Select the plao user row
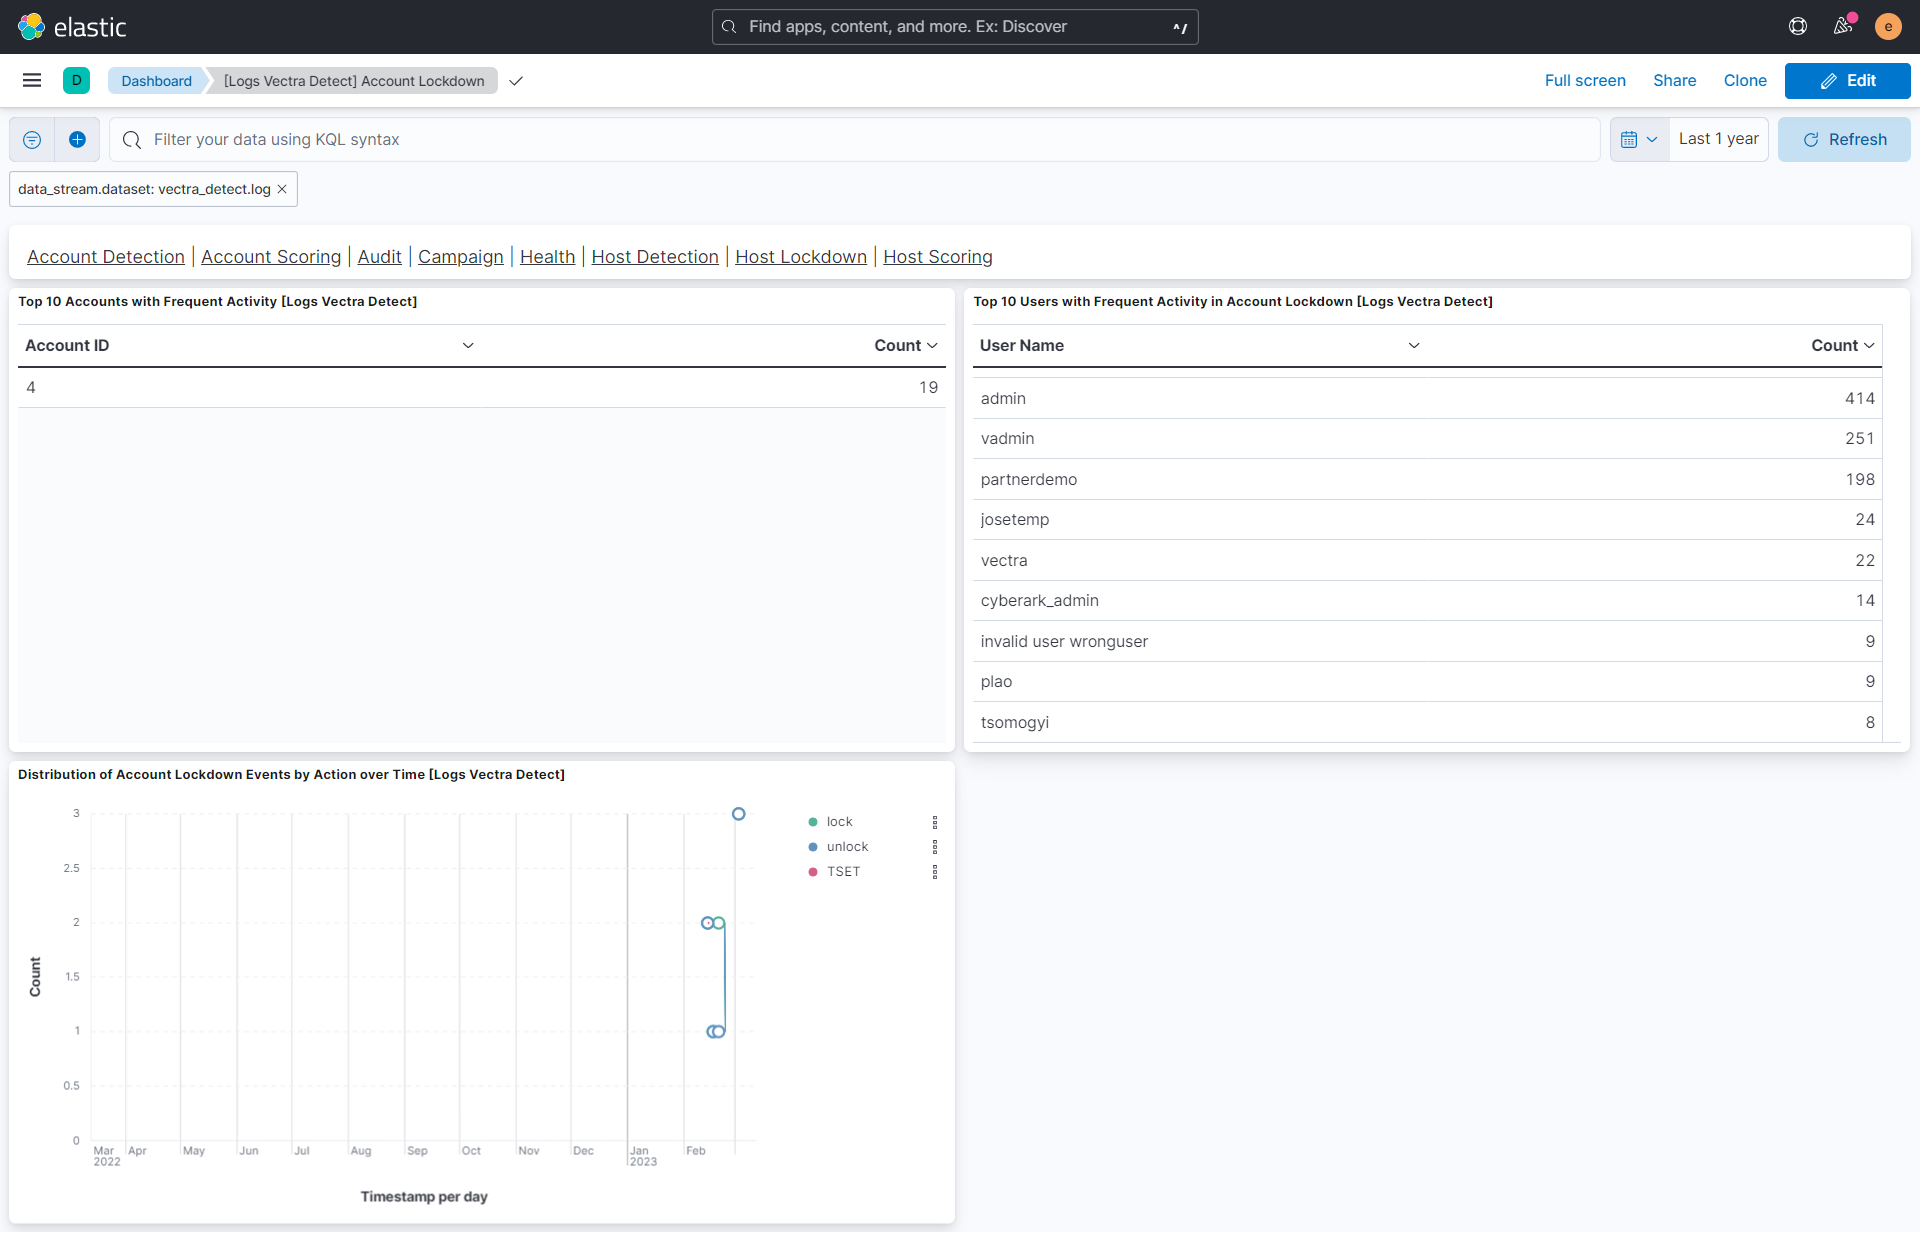Viewport: 1920px width, 1233px height. [1428, 682]
